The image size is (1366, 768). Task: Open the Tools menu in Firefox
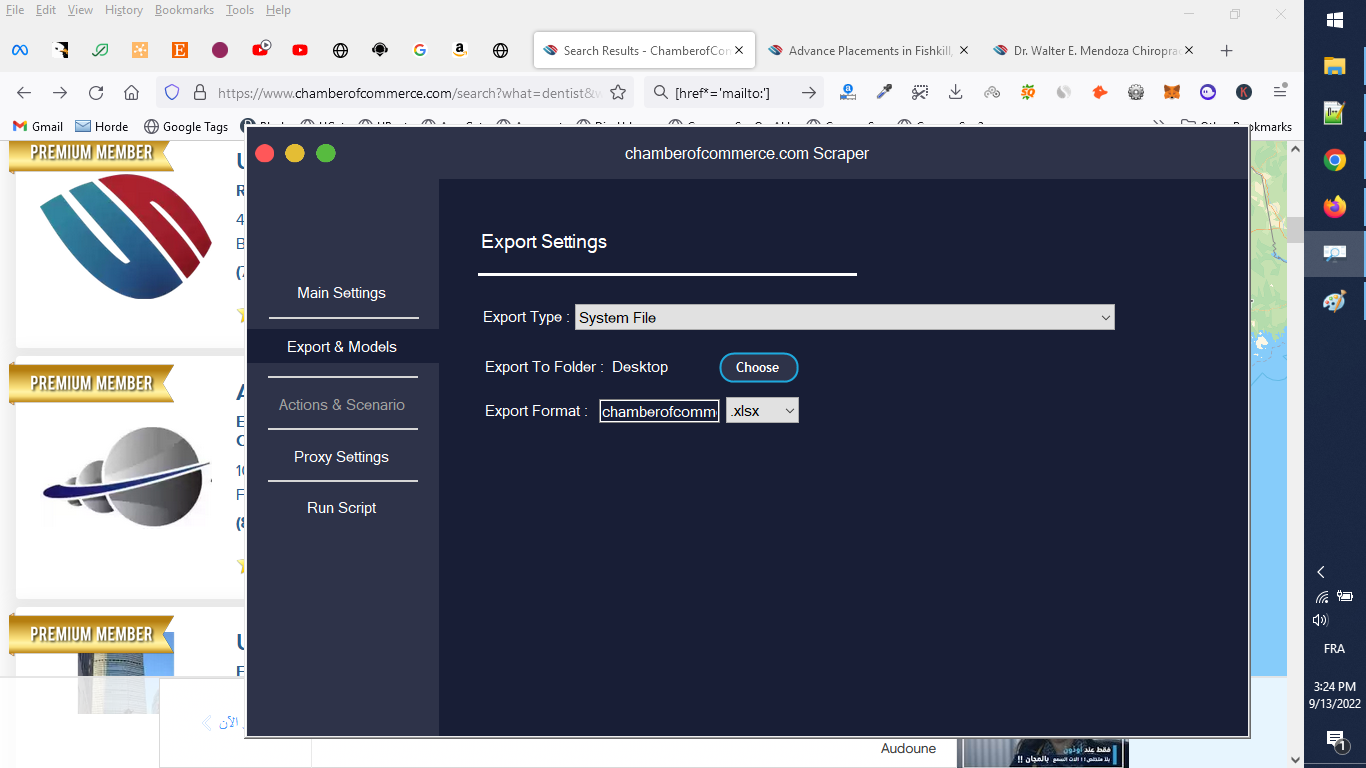[x=240, y=10]
